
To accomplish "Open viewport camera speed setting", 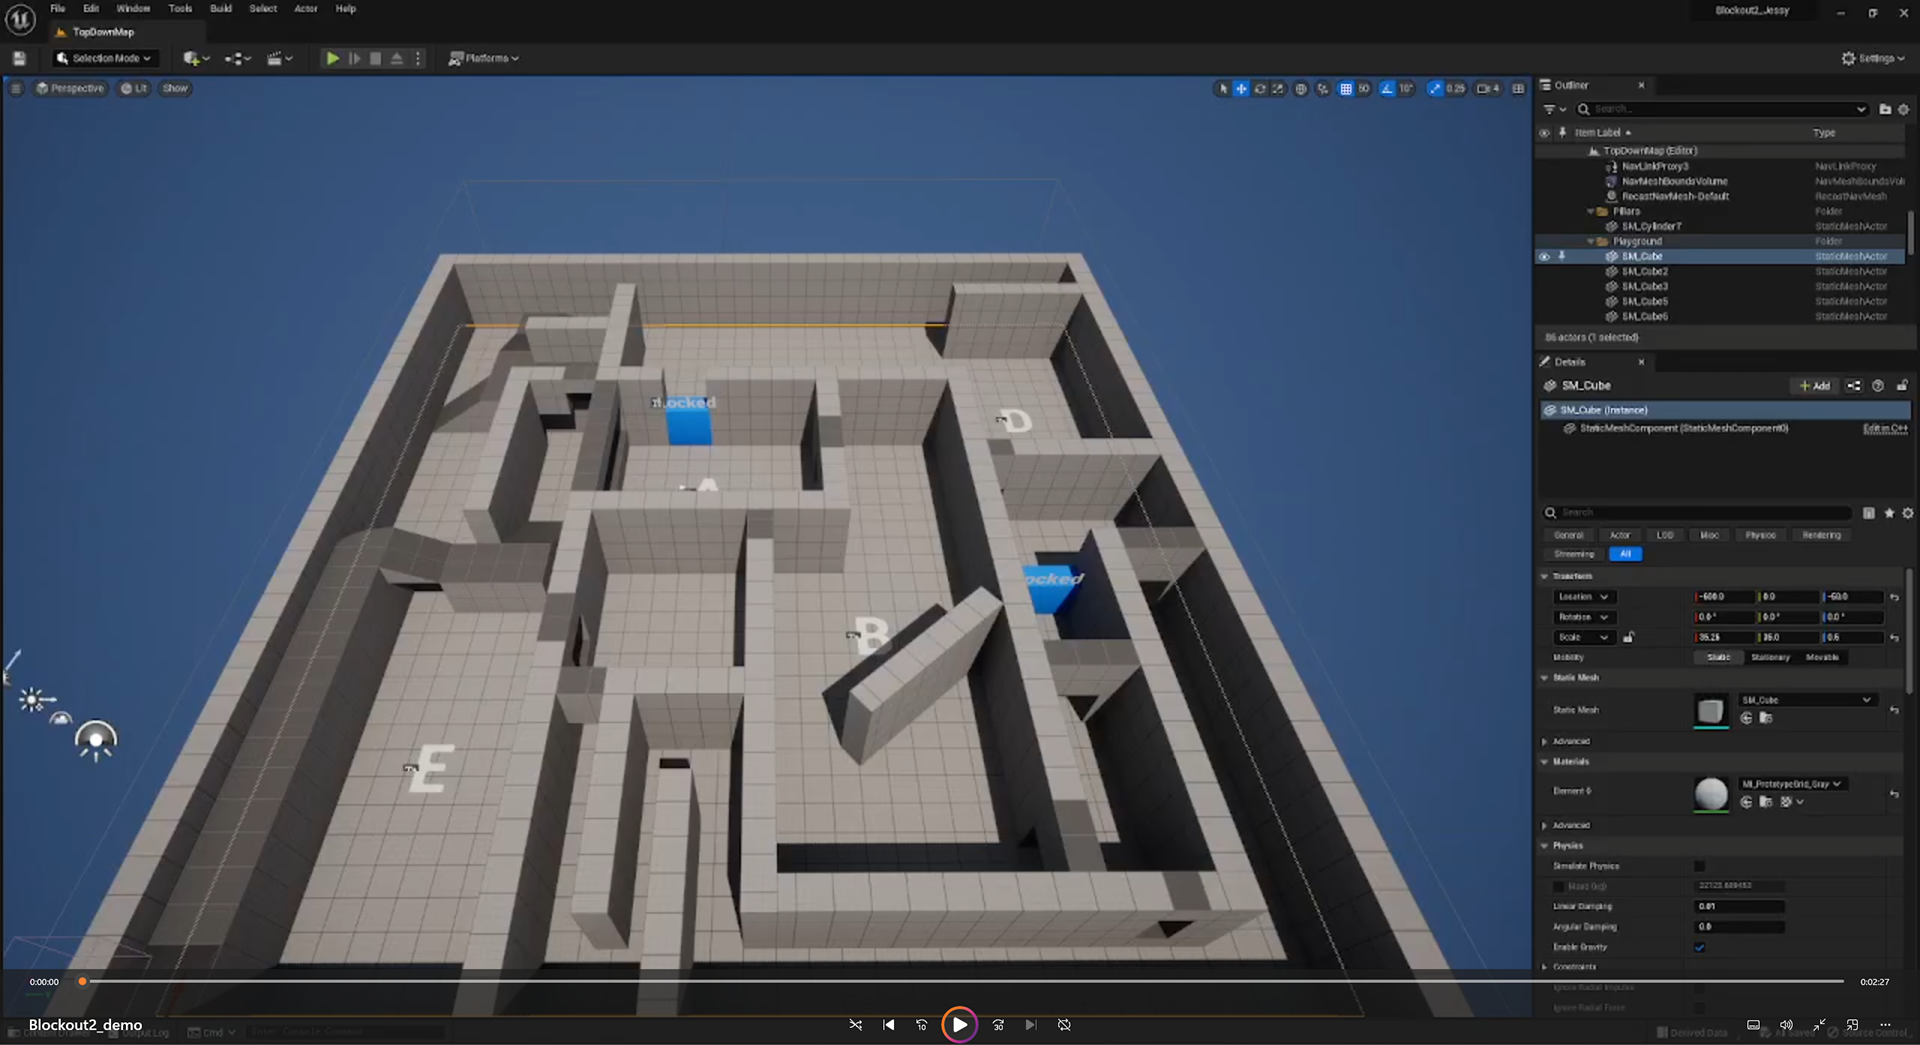I will [x=1488, y=89].
